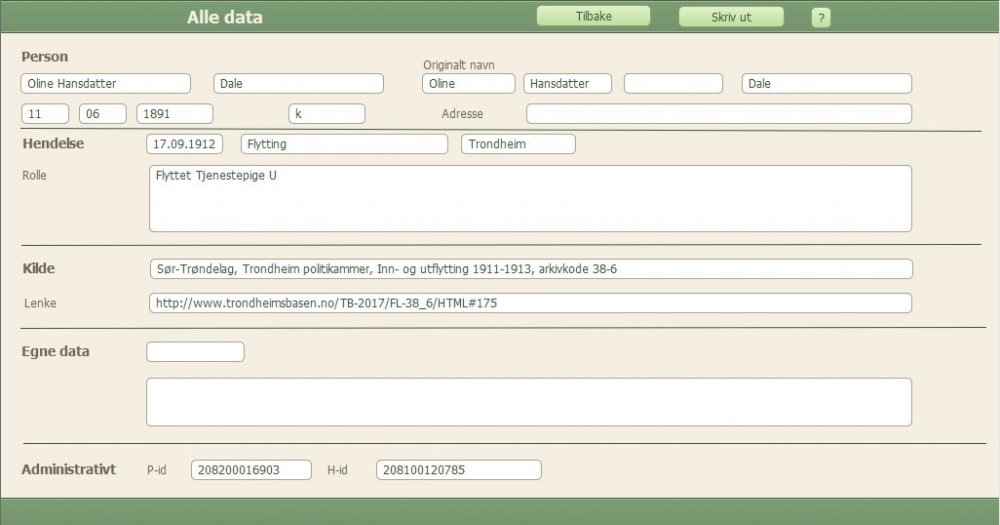The image size is (1000, 525).
Task: Click the event date field 17.09.1912
Action: [x=185, y=144]
